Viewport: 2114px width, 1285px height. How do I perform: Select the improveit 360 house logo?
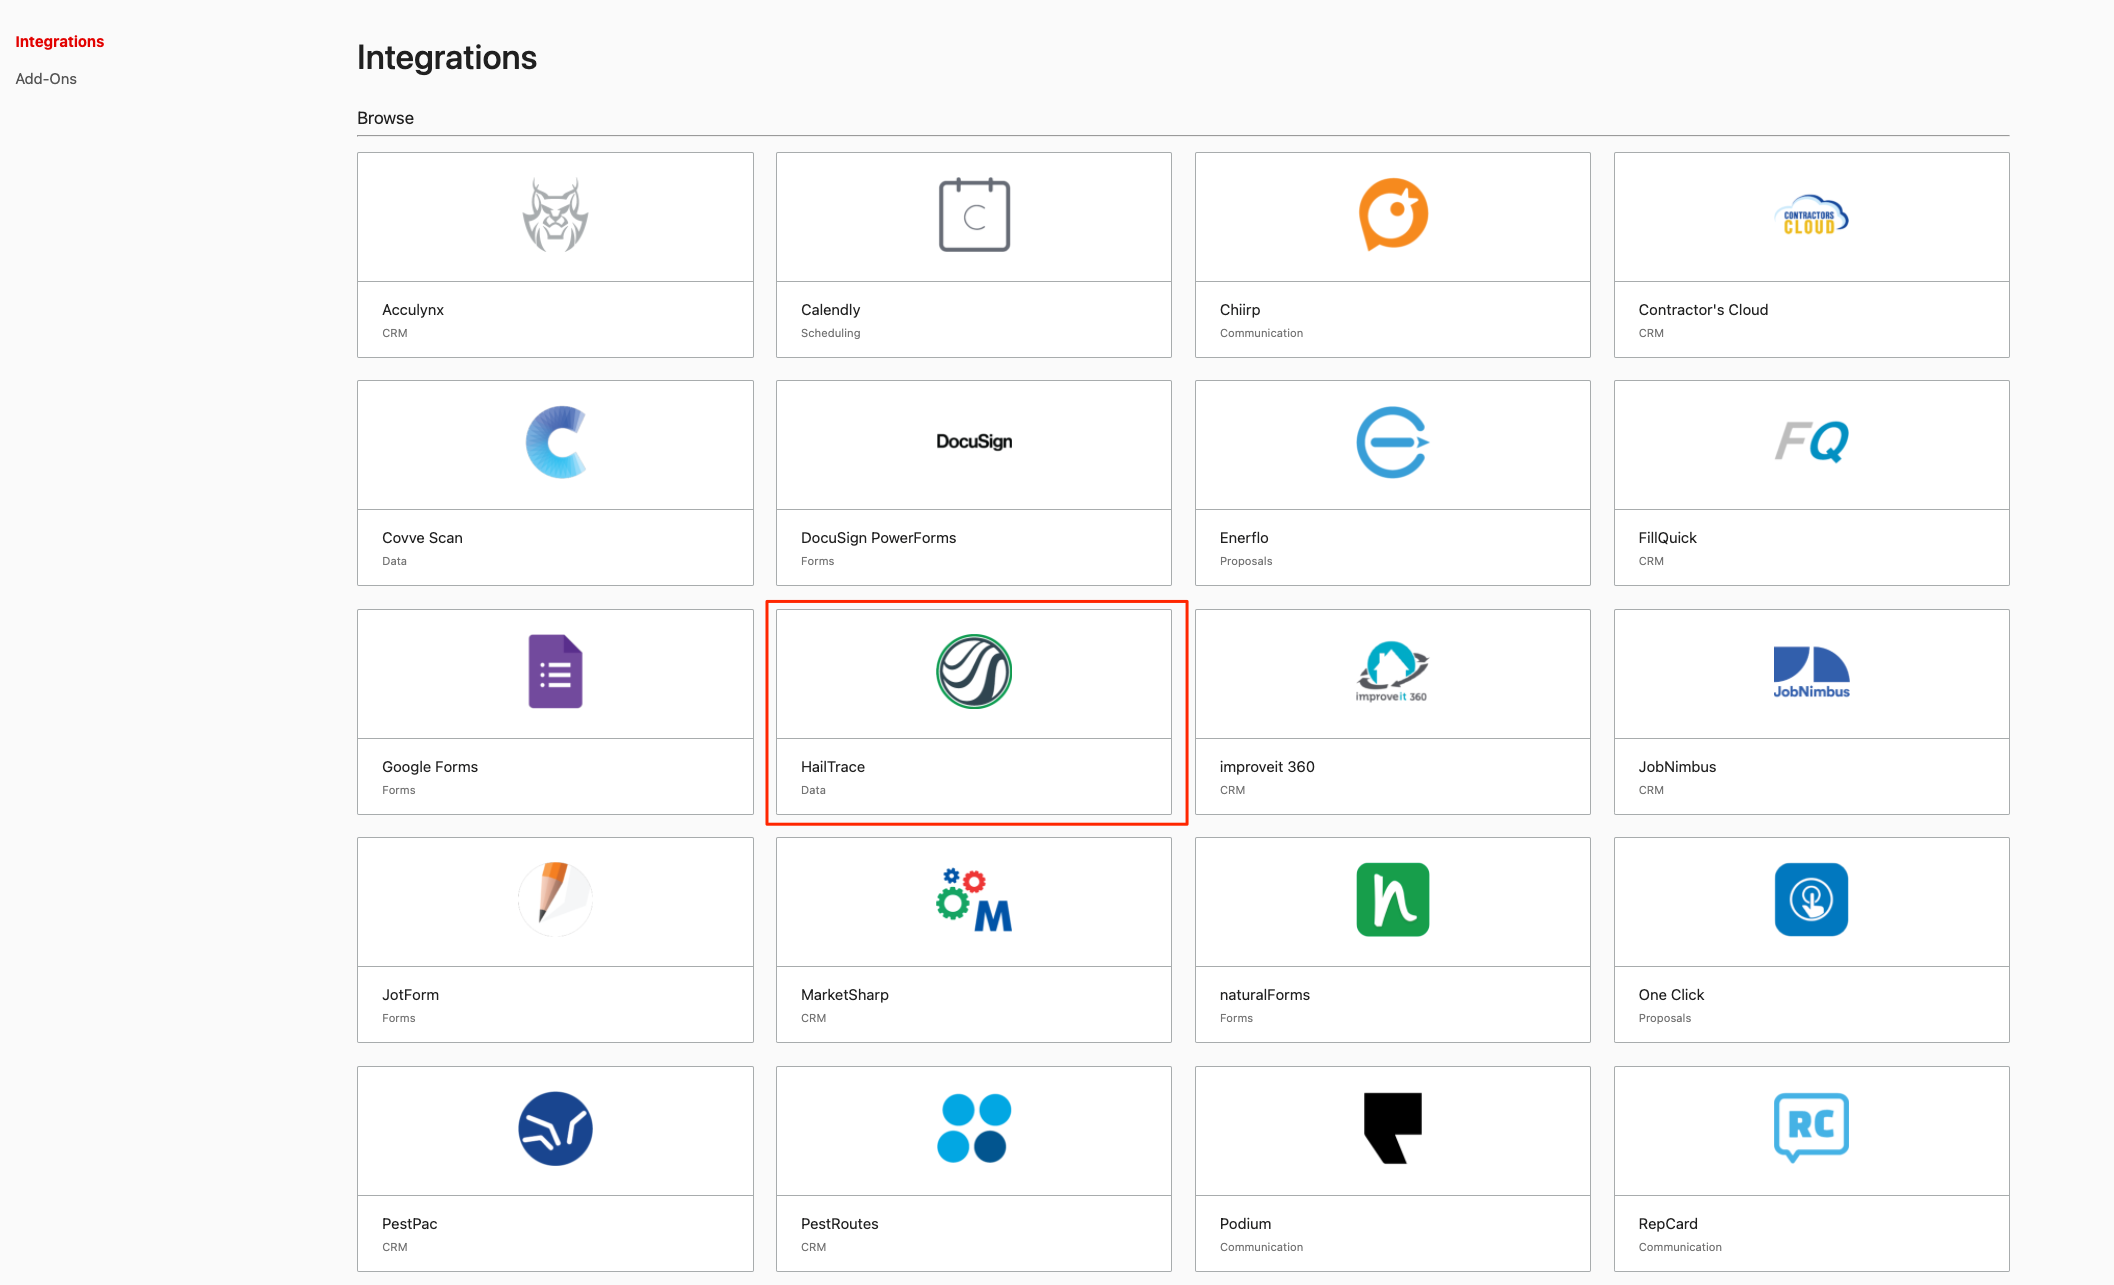1392,671
